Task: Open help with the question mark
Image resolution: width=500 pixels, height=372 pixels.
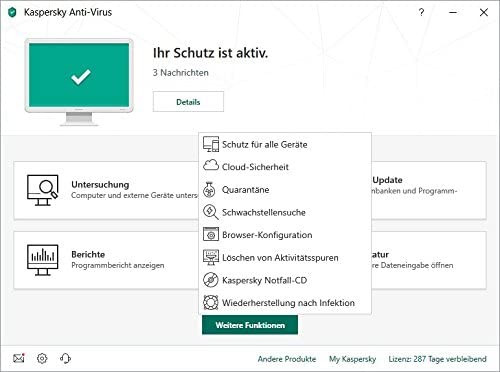Action: (421, 12)
